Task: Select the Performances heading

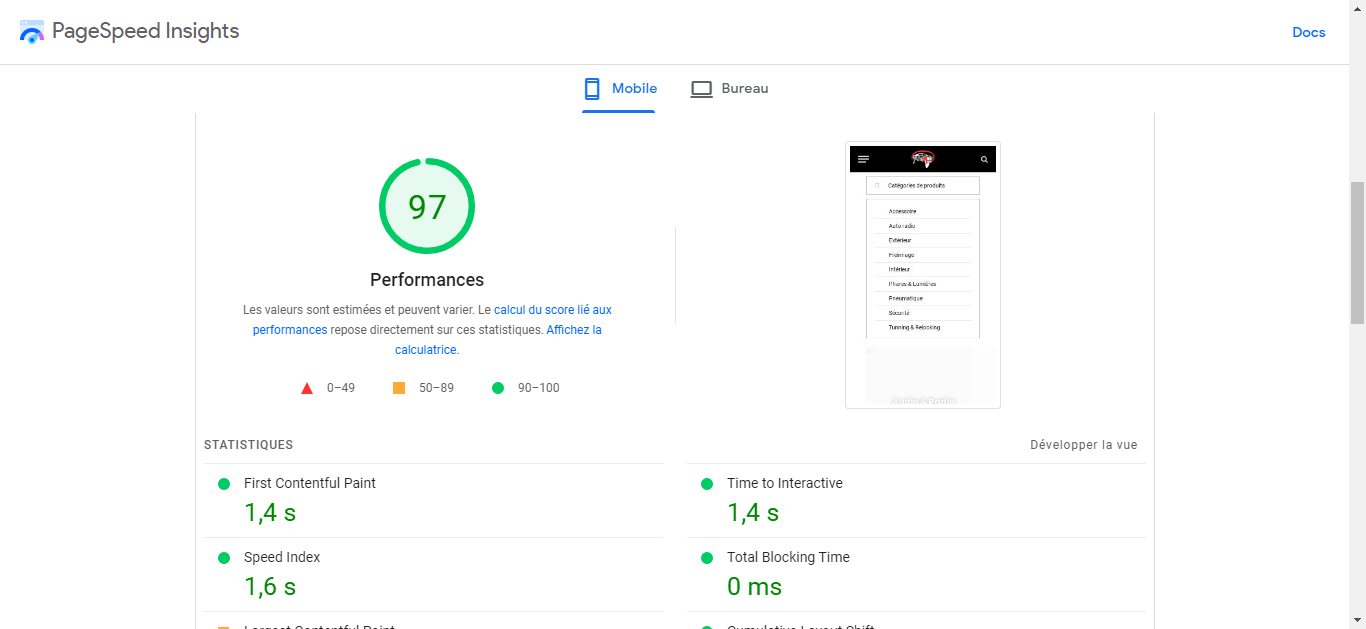Action: tap(427, 280)
